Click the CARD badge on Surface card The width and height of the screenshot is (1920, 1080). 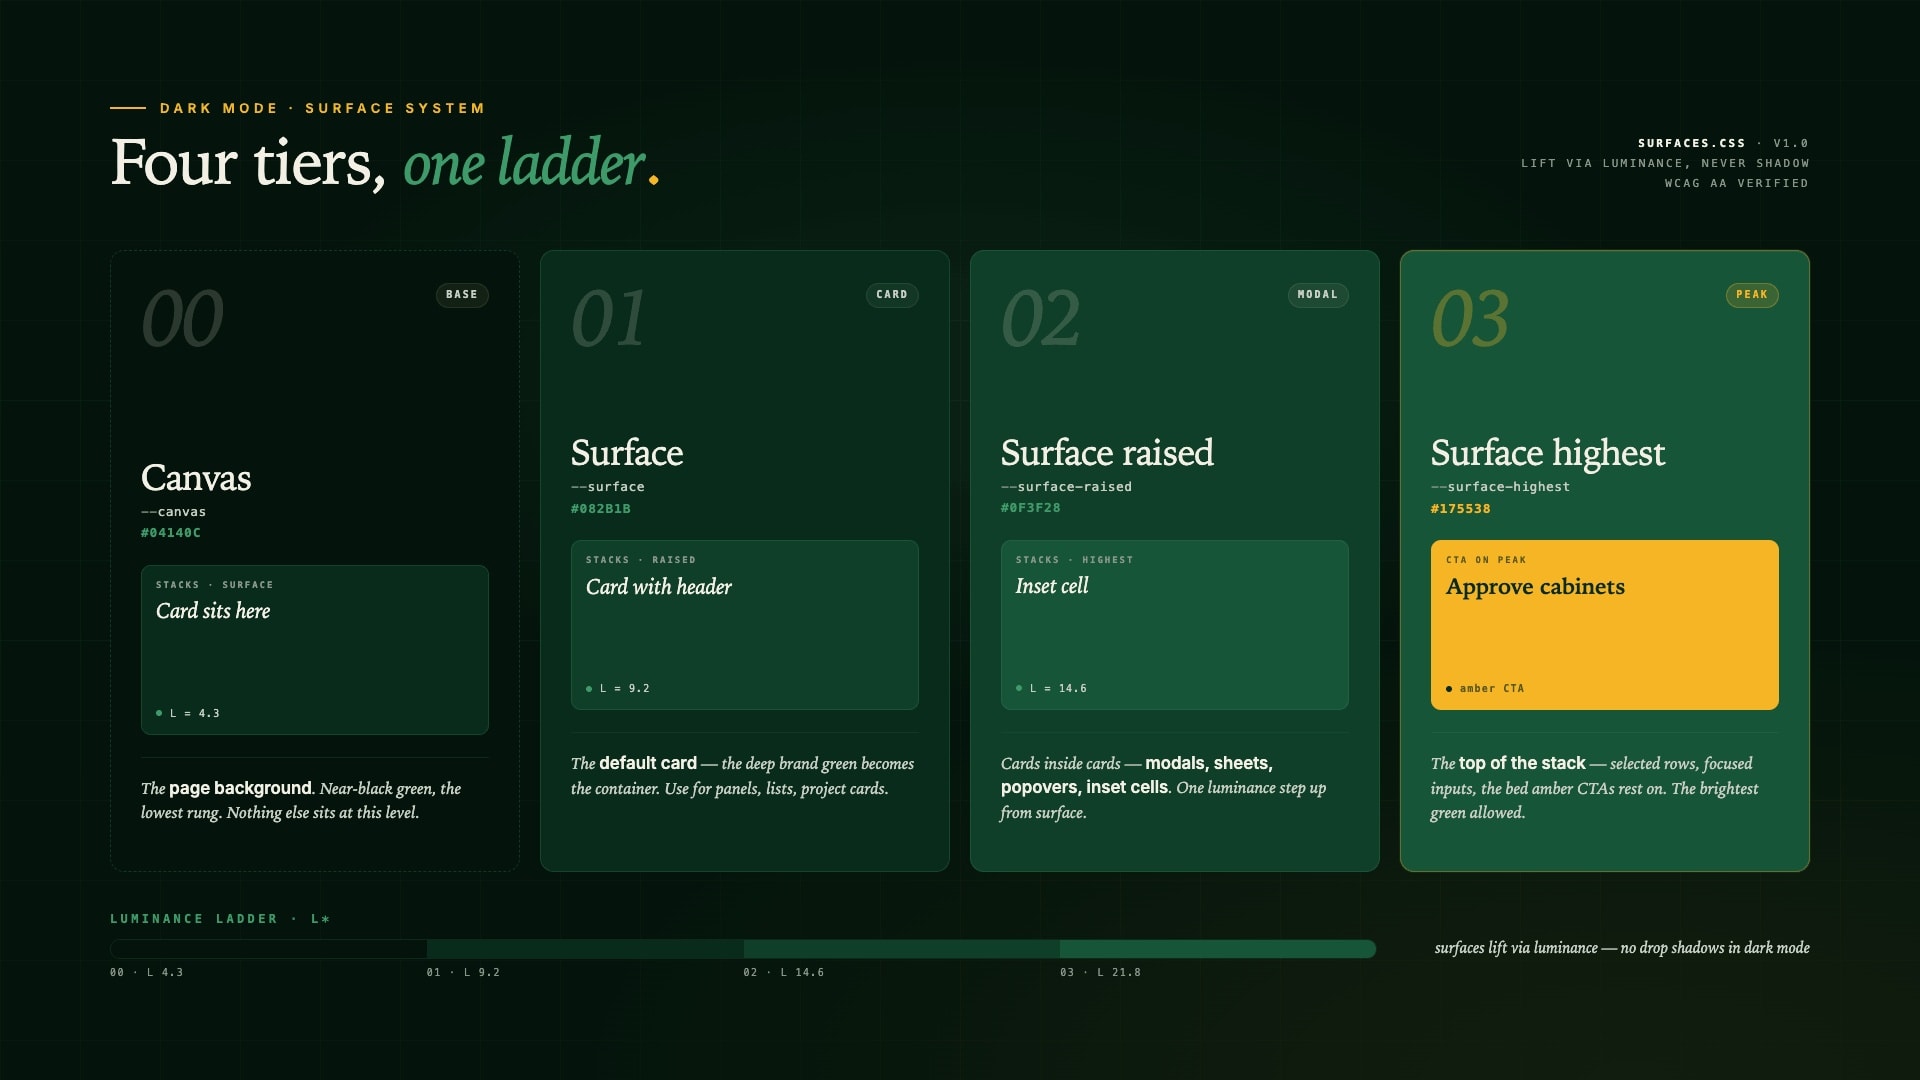(x=892, y=295)
